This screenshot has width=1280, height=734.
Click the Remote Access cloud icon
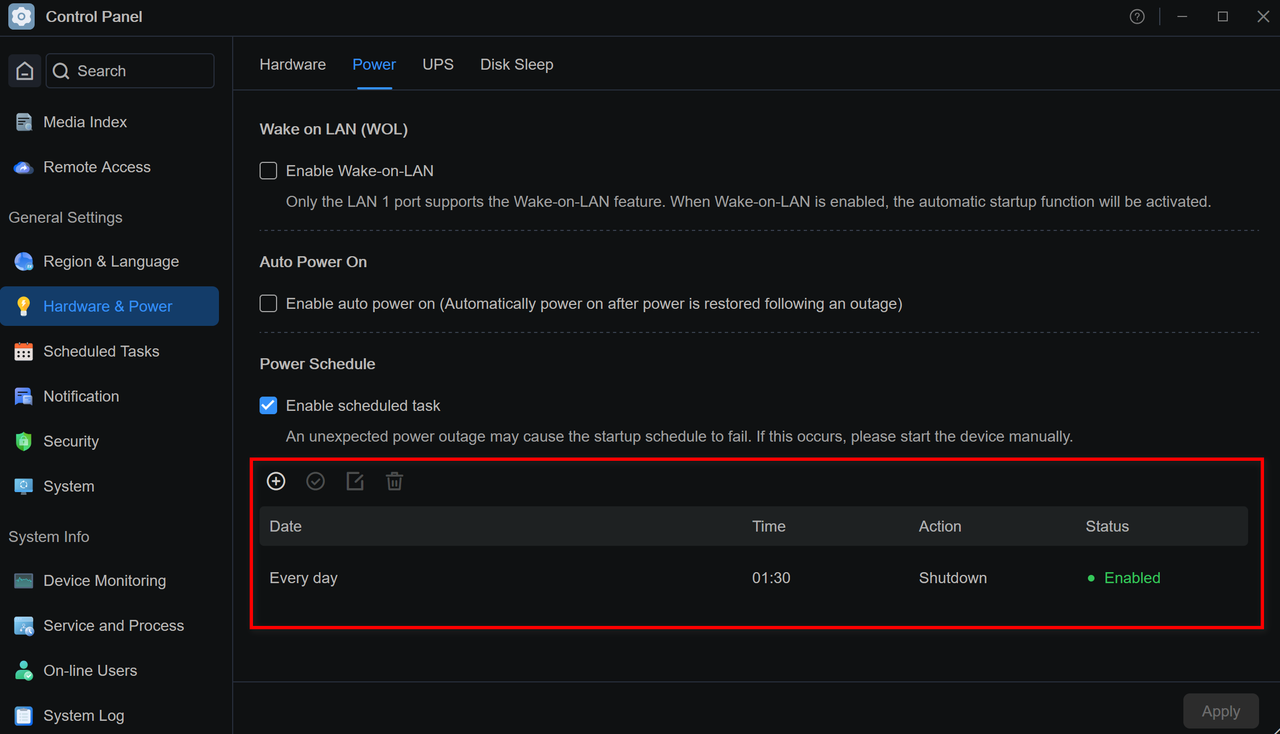24,167
